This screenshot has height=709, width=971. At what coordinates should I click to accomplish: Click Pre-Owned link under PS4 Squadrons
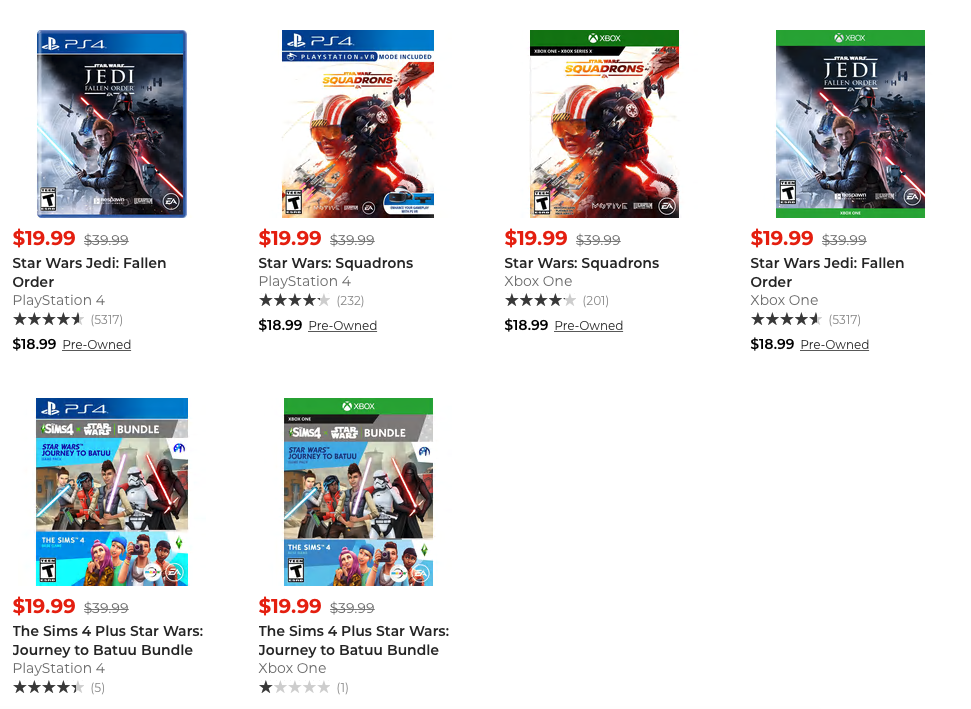(x=342, y=326)
